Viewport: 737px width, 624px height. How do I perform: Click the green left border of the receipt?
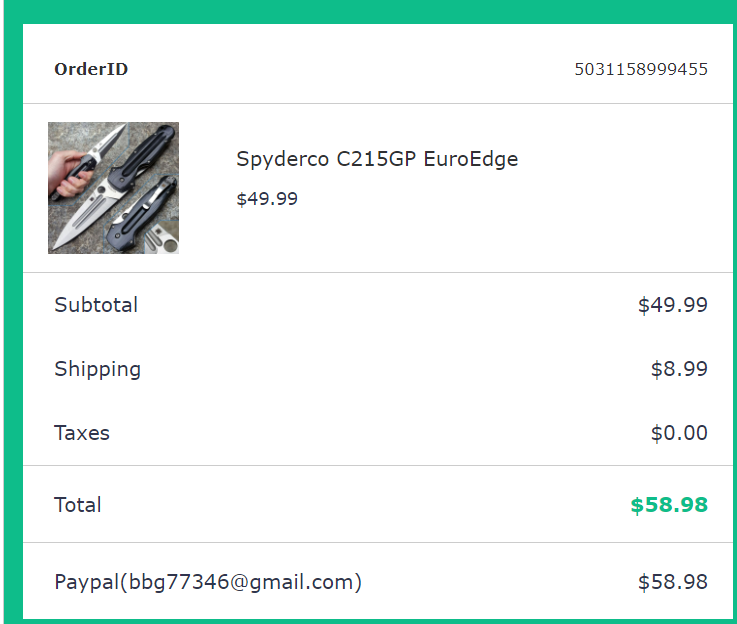click(10, 320)
